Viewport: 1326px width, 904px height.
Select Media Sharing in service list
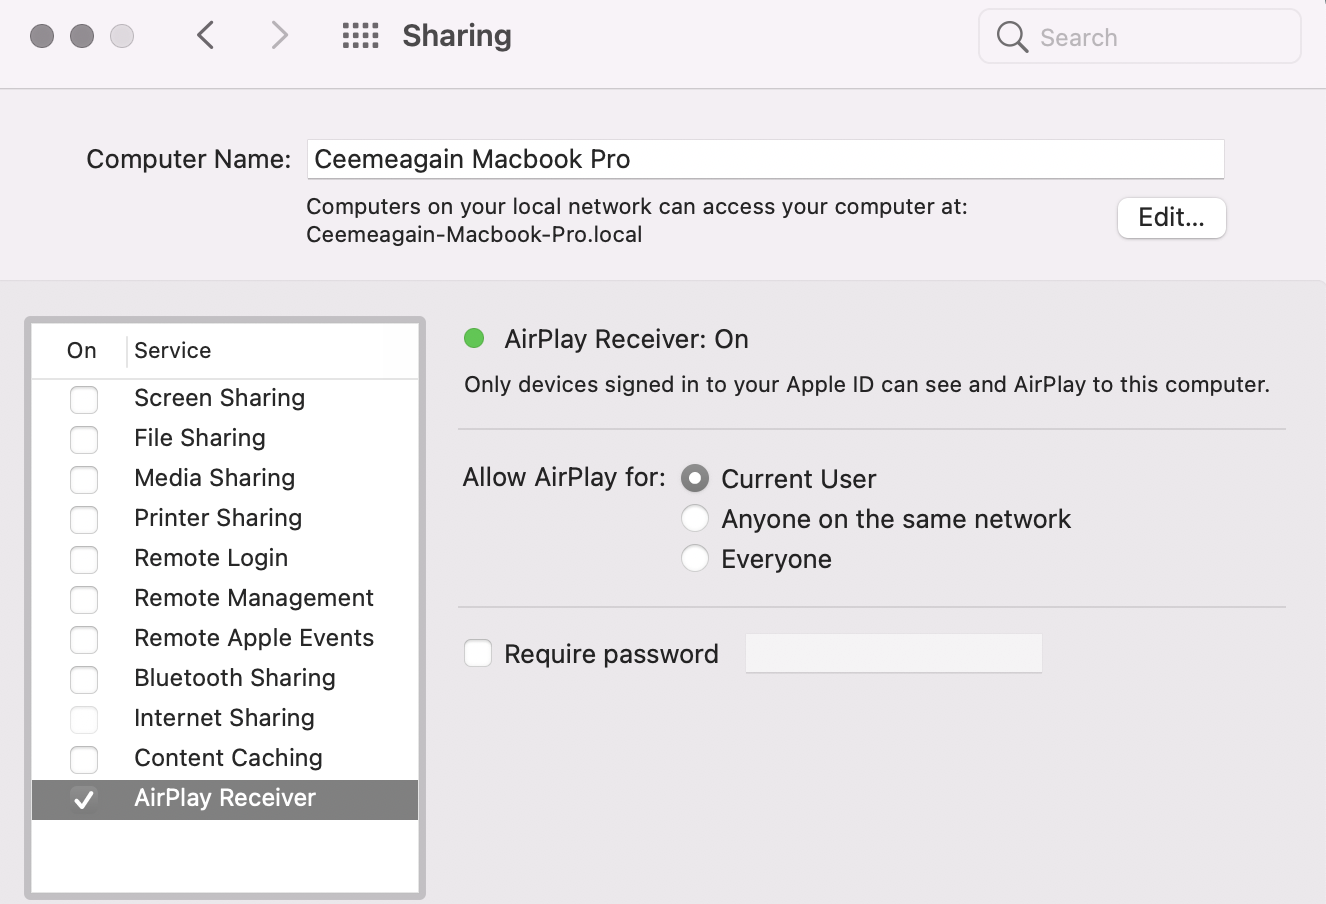pyautogui.click(x=215, y=478)
